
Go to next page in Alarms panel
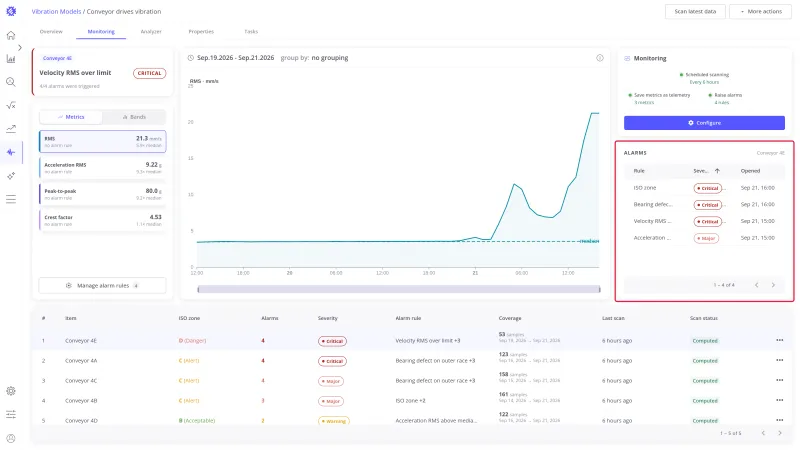coord(773,285)
